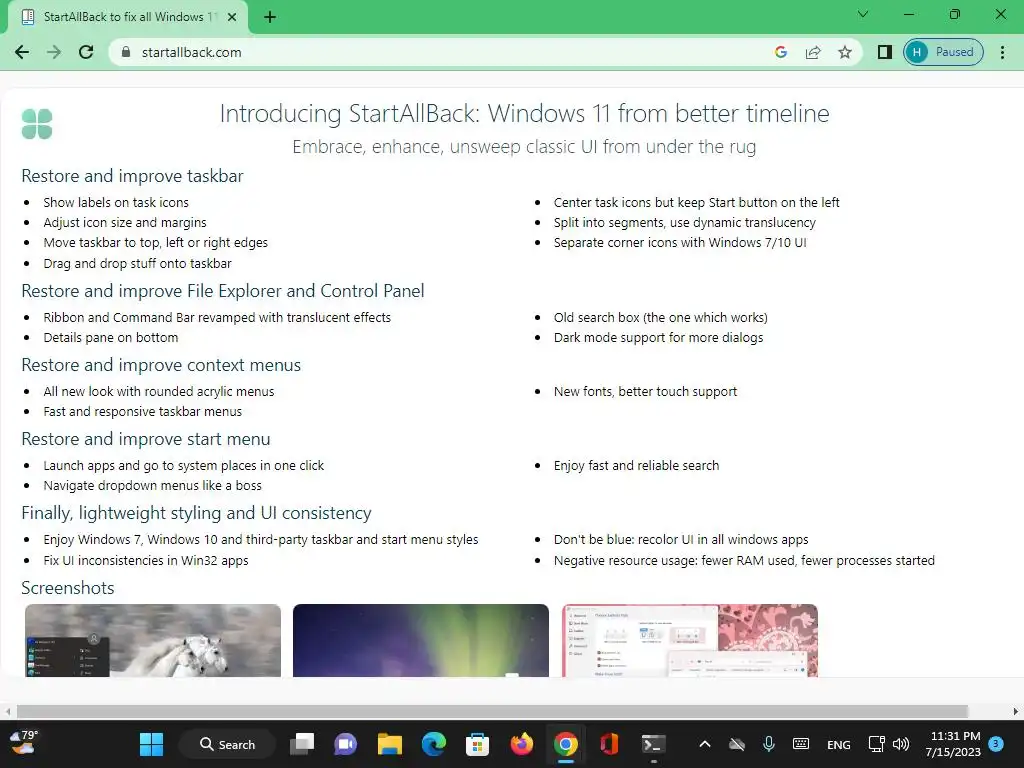Open the weather widget showing 79°
Image resolution: width=1024 pixels, height=768 pixels.
tap(25, 743)
